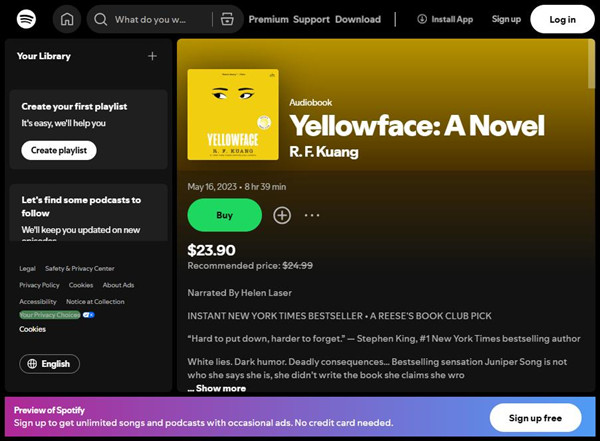Screen dimensions: 600x441
Task: Click 'Let's find some podcasts to follow' card
Action: click(88, 213)
